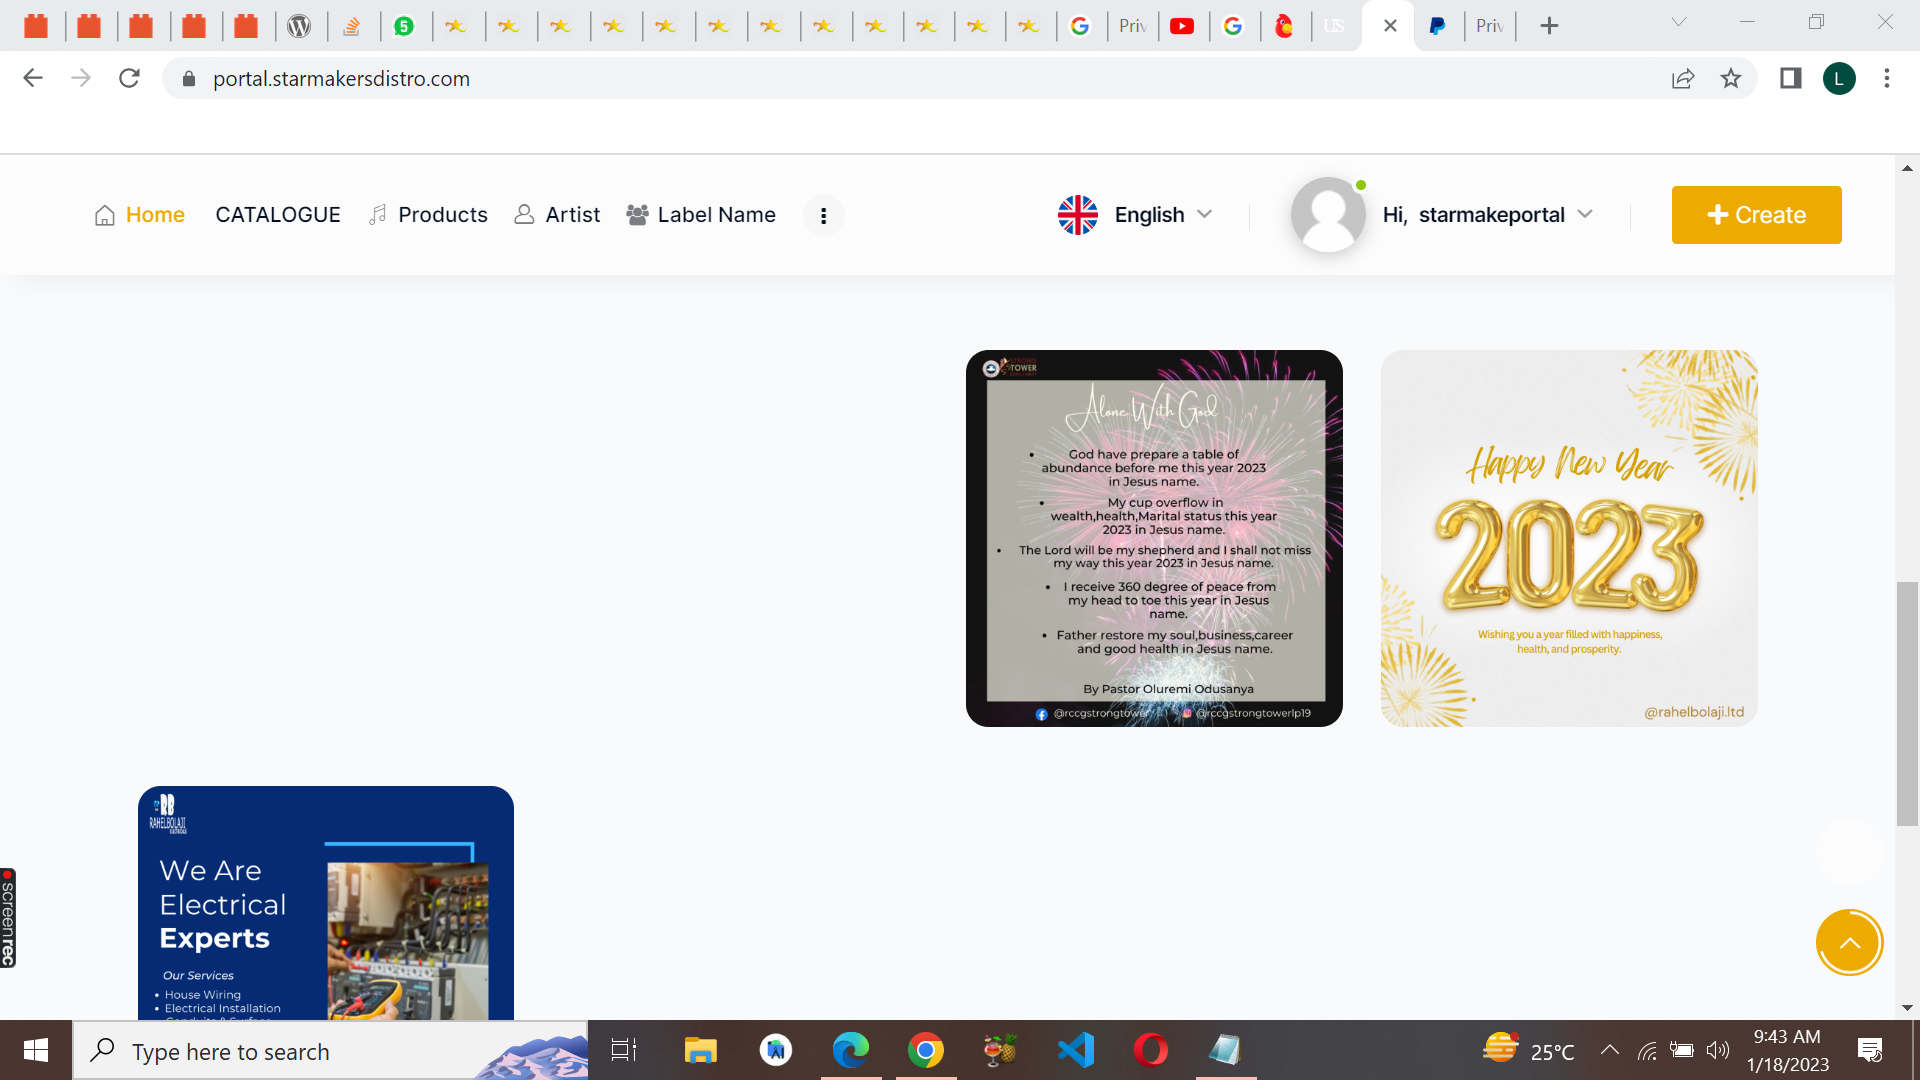Click the user avatar picture
1920x1080 pixels.
coord(1328,214)
